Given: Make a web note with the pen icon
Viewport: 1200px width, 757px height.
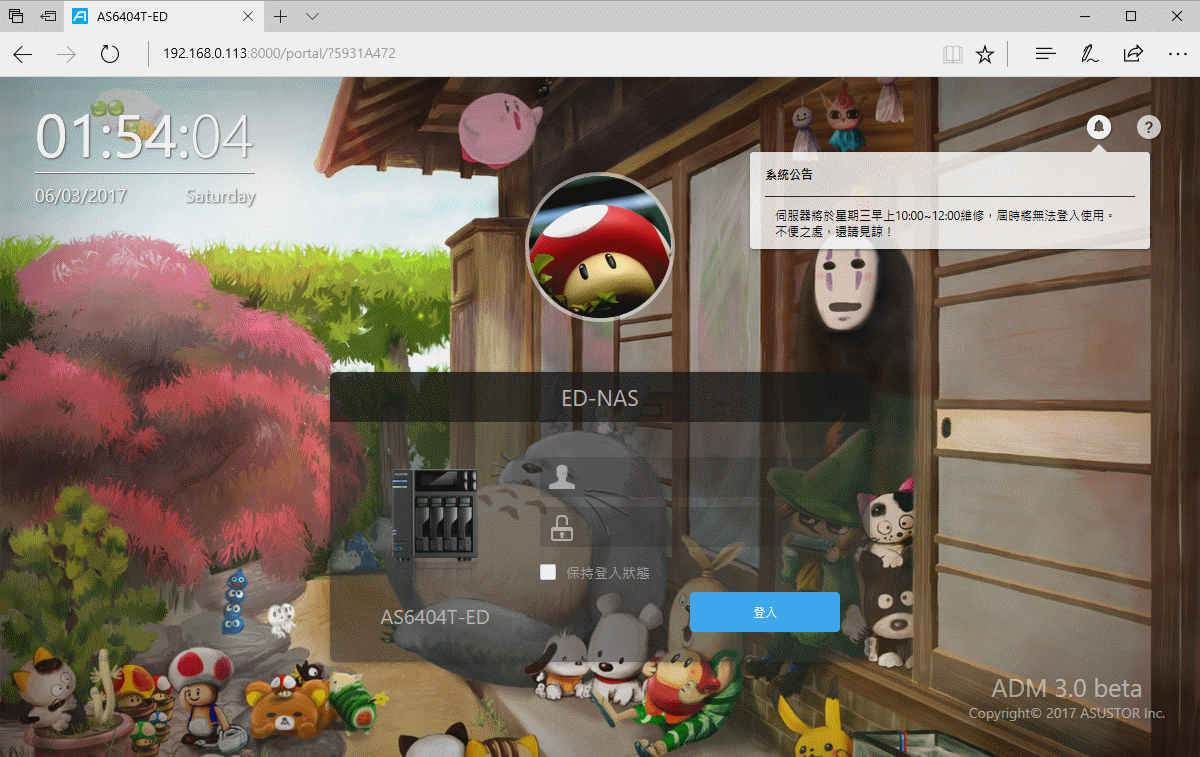Looking at the screenshot, I should pos(1090,54).
